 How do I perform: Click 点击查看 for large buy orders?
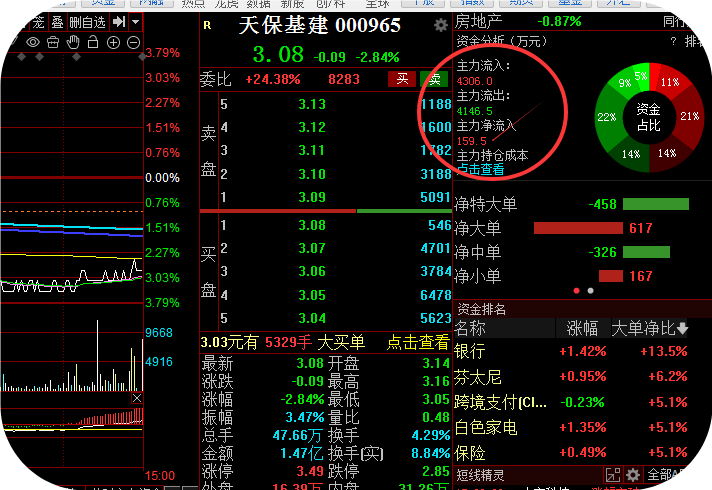tap(417, 342)
